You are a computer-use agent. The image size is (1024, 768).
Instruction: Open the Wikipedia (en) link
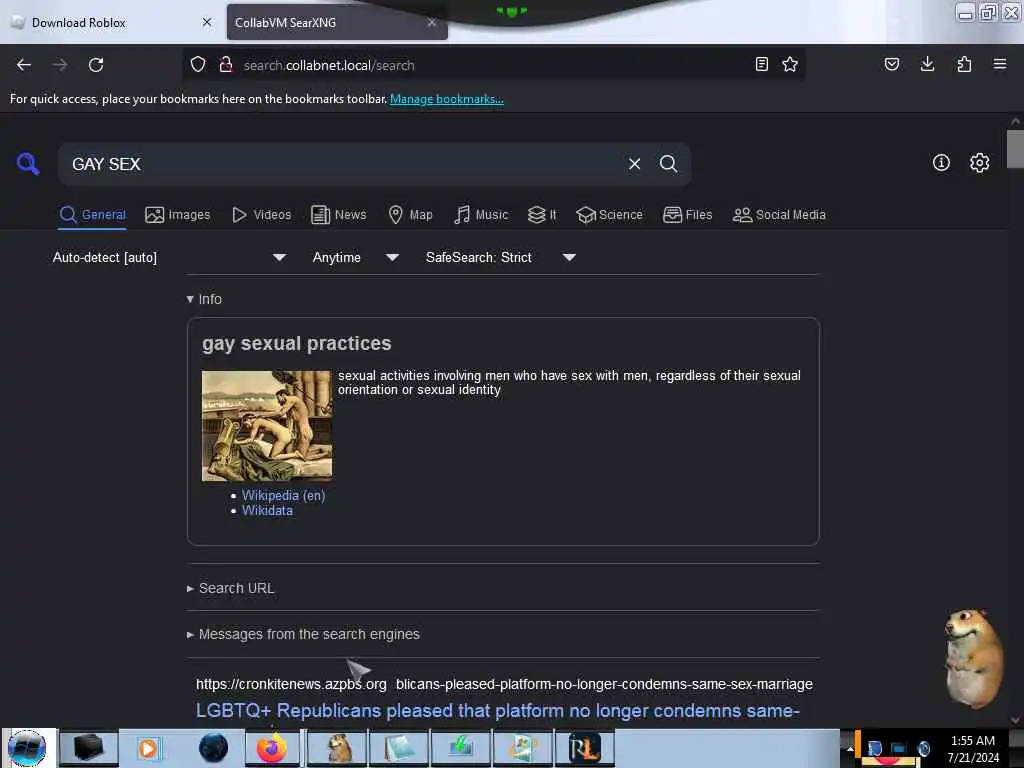(x=283, y=495)
